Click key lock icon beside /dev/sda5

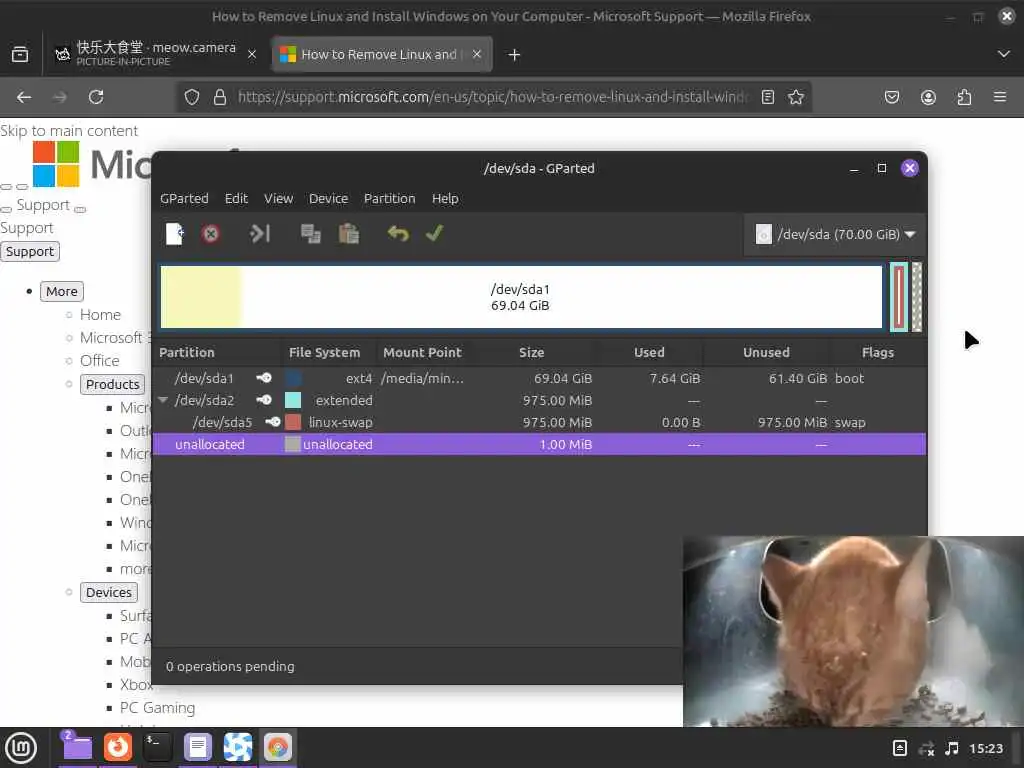[273, 422]
